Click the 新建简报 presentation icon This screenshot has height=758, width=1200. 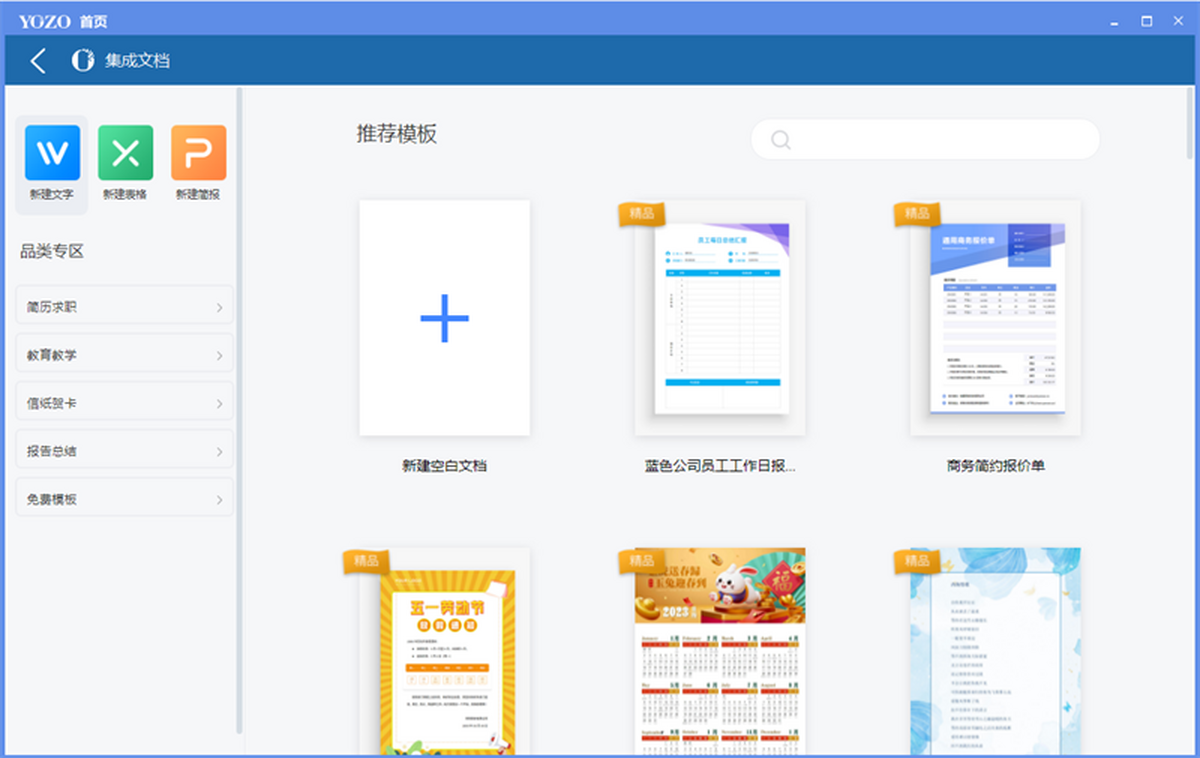click(x=198, y=153)
